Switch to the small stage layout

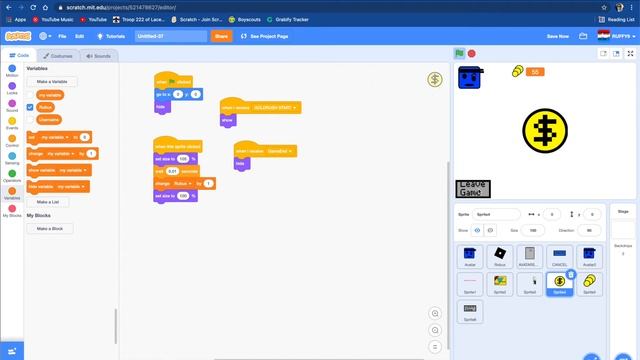click(603, 53)
